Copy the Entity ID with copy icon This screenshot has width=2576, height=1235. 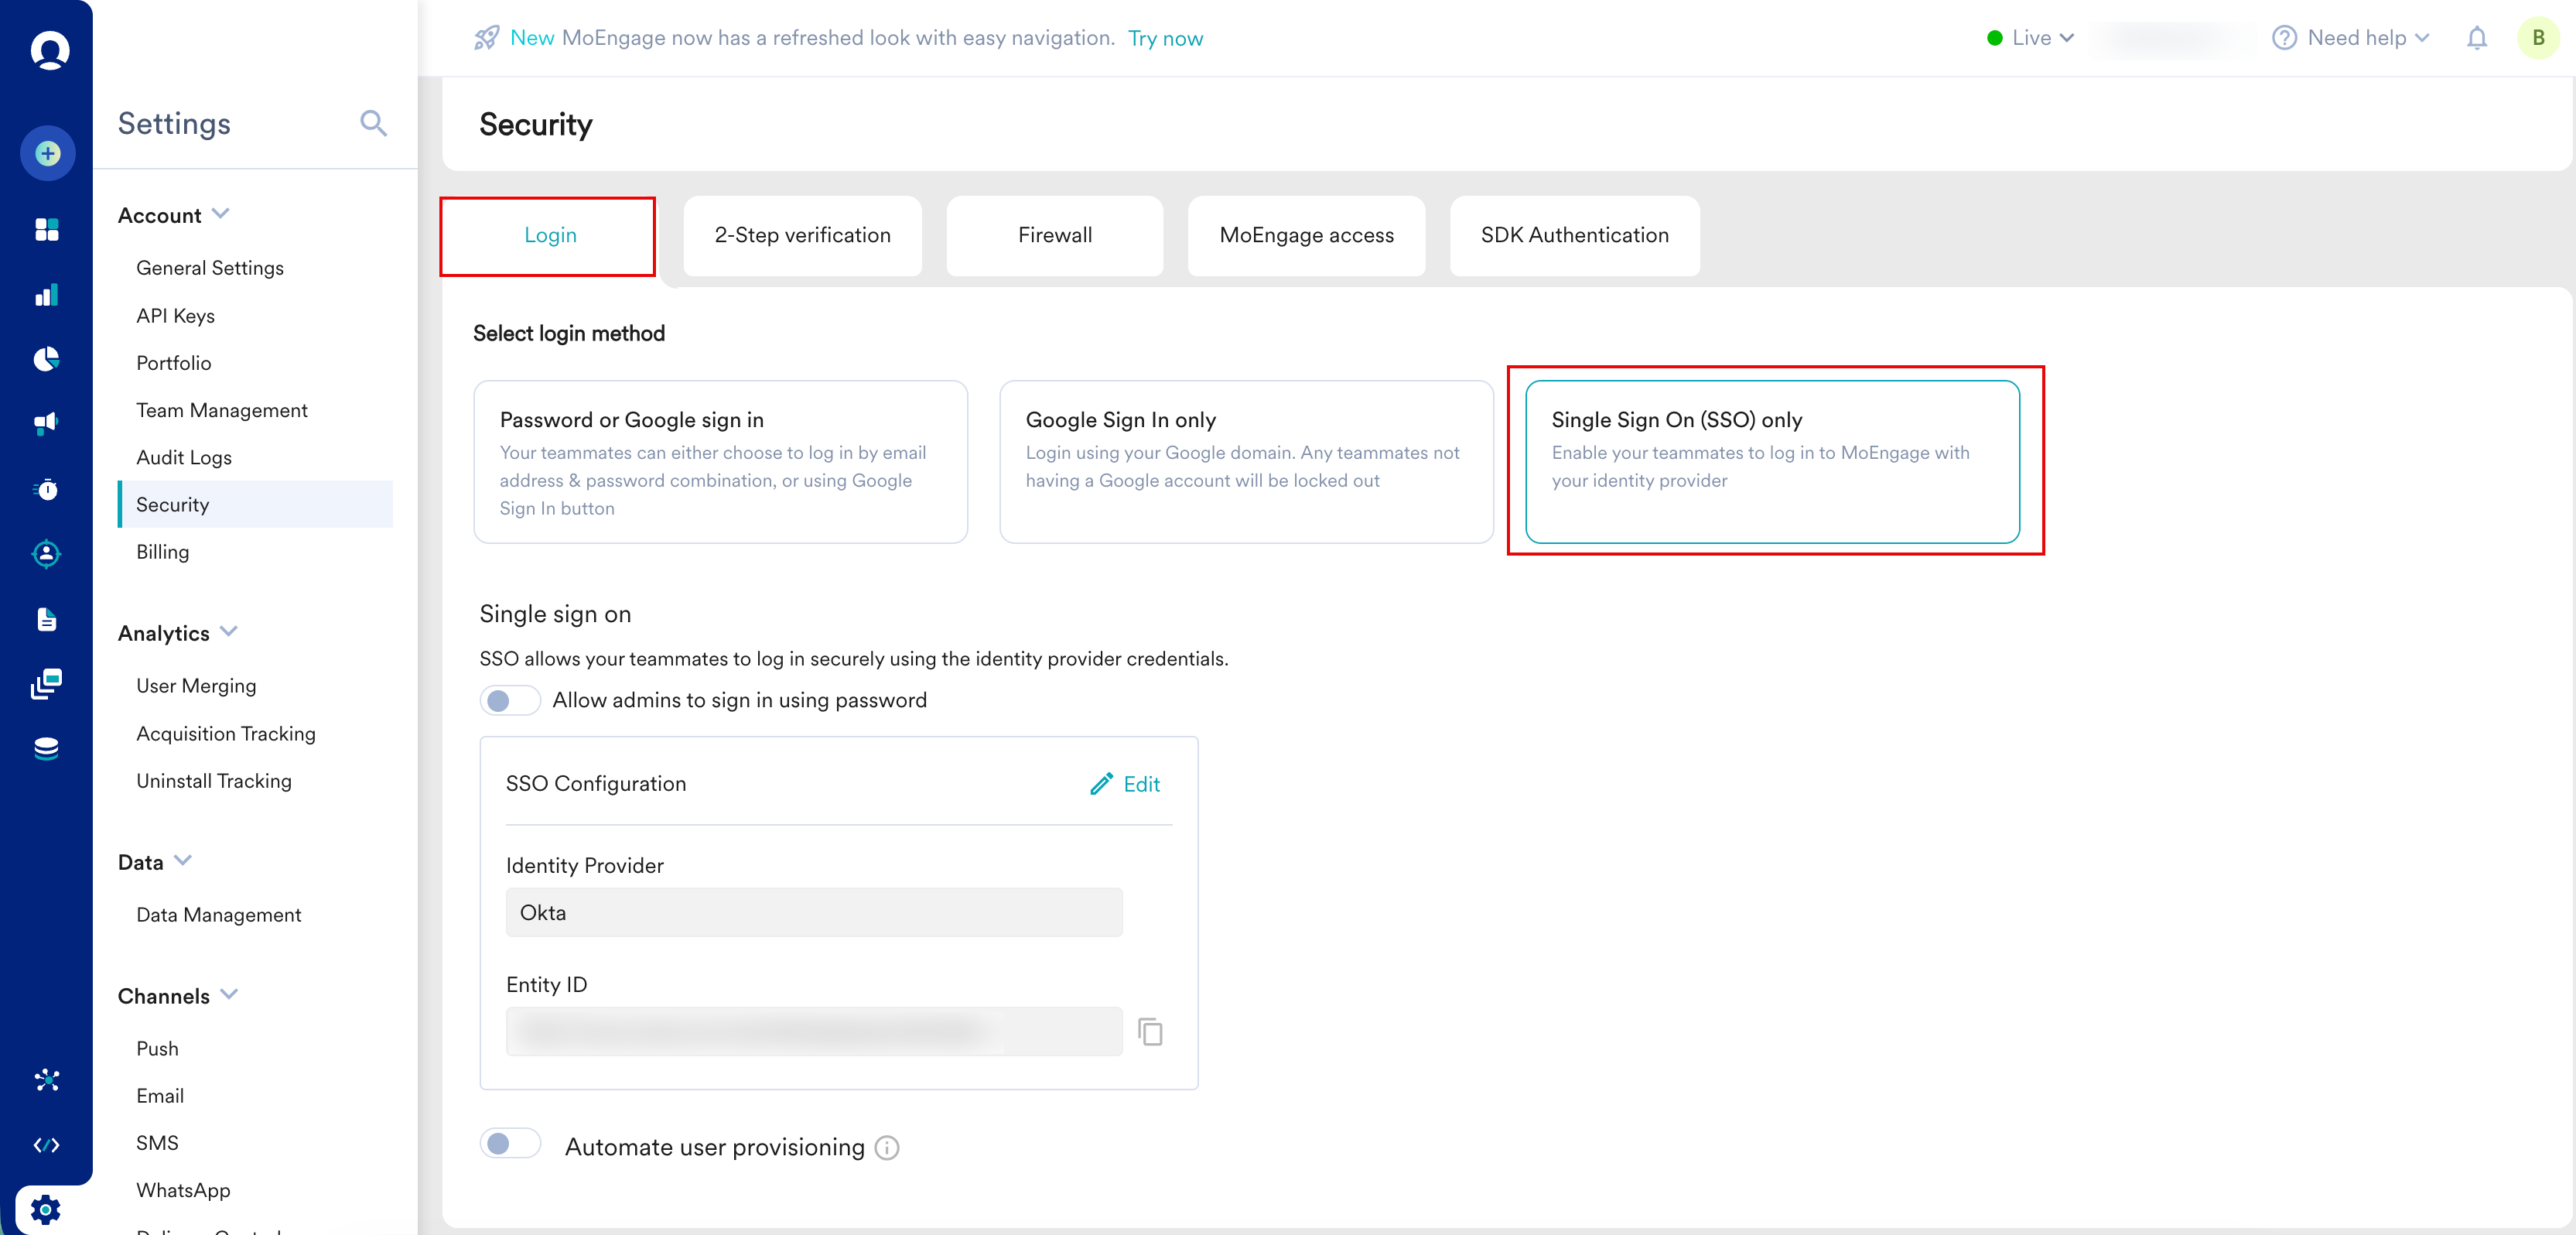(1150, 1031)
